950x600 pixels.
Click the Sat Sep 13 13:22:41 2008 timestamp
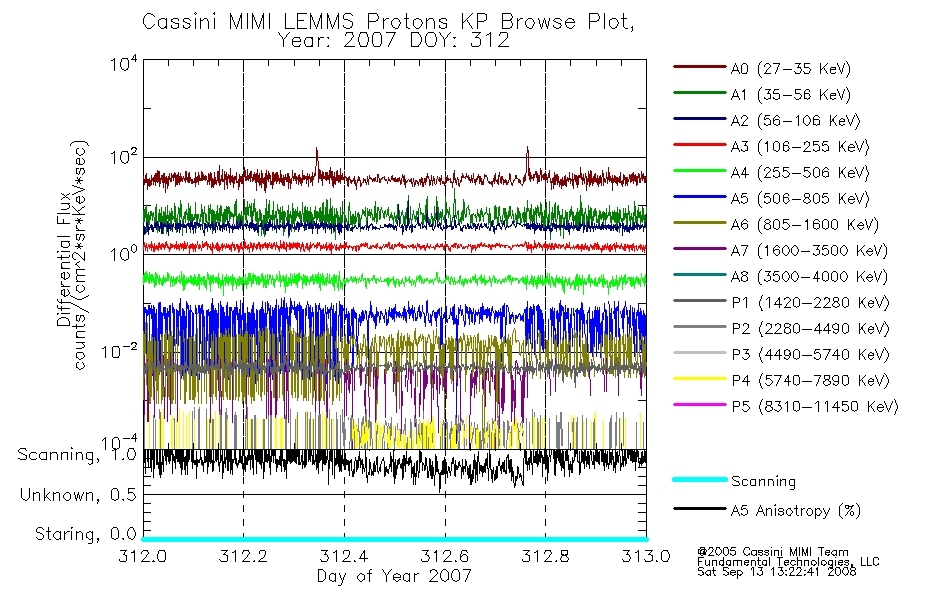[777, 572]
